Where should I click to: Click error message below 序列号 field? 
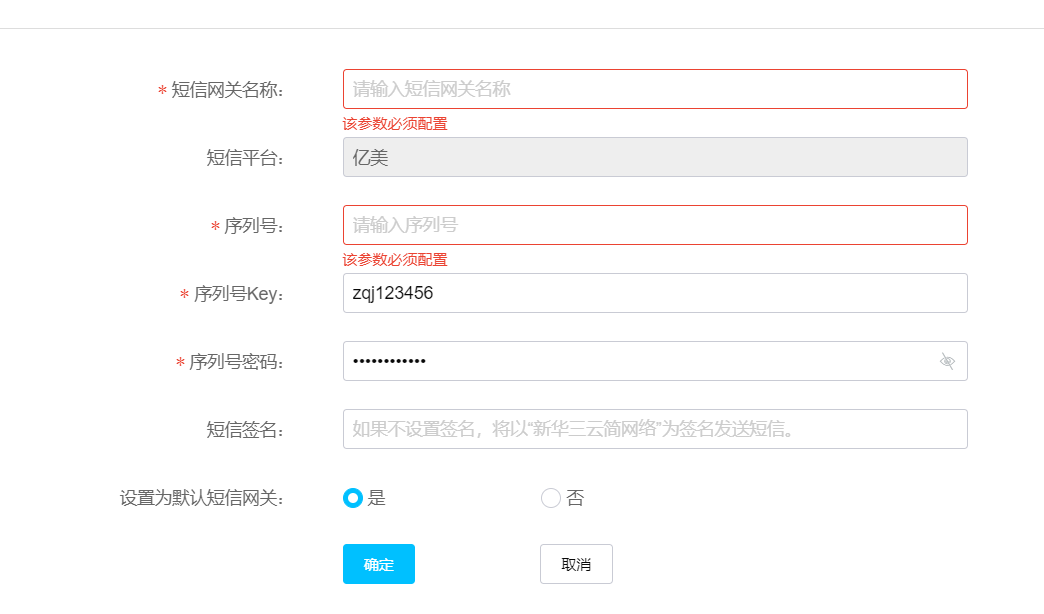395,260
